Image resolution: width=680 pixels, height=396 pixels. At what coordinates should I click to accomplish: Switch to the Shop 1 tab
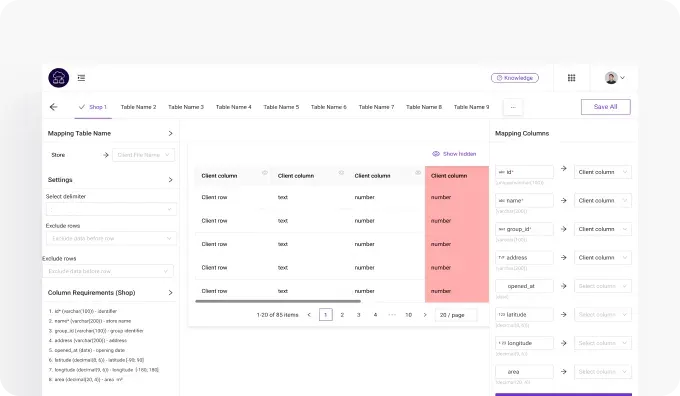[x=93, y=107]
